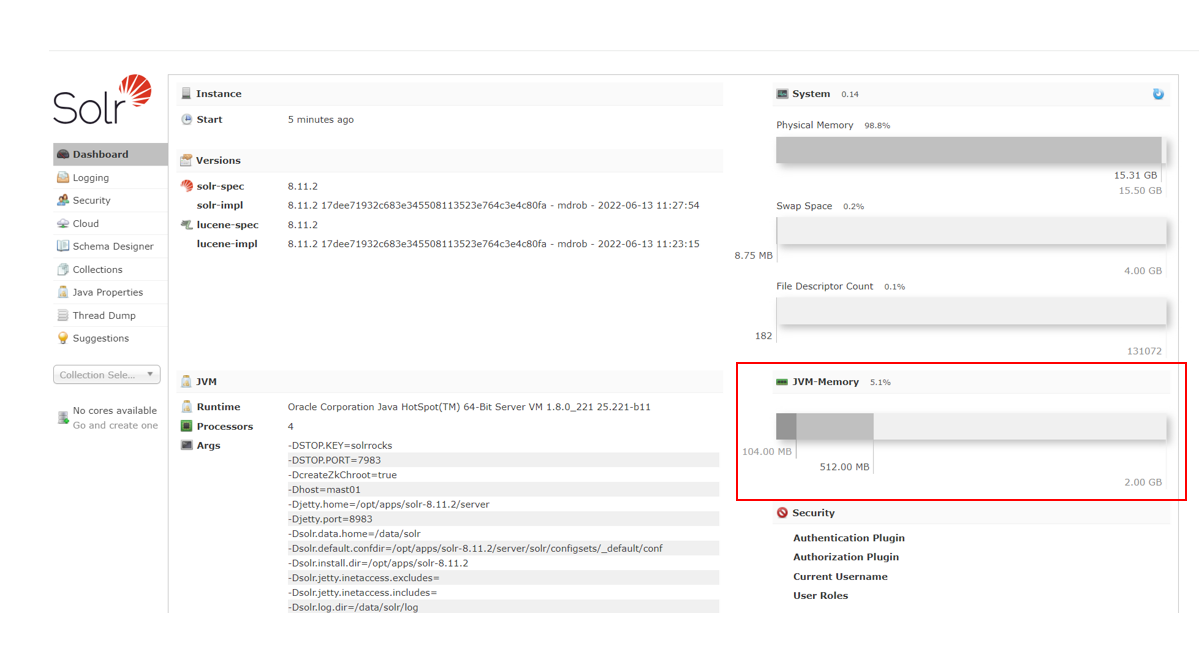Screen dimensions: 1202x656
Task: Select the -Dhost=mast01 argument
Action: coord(324,490)
